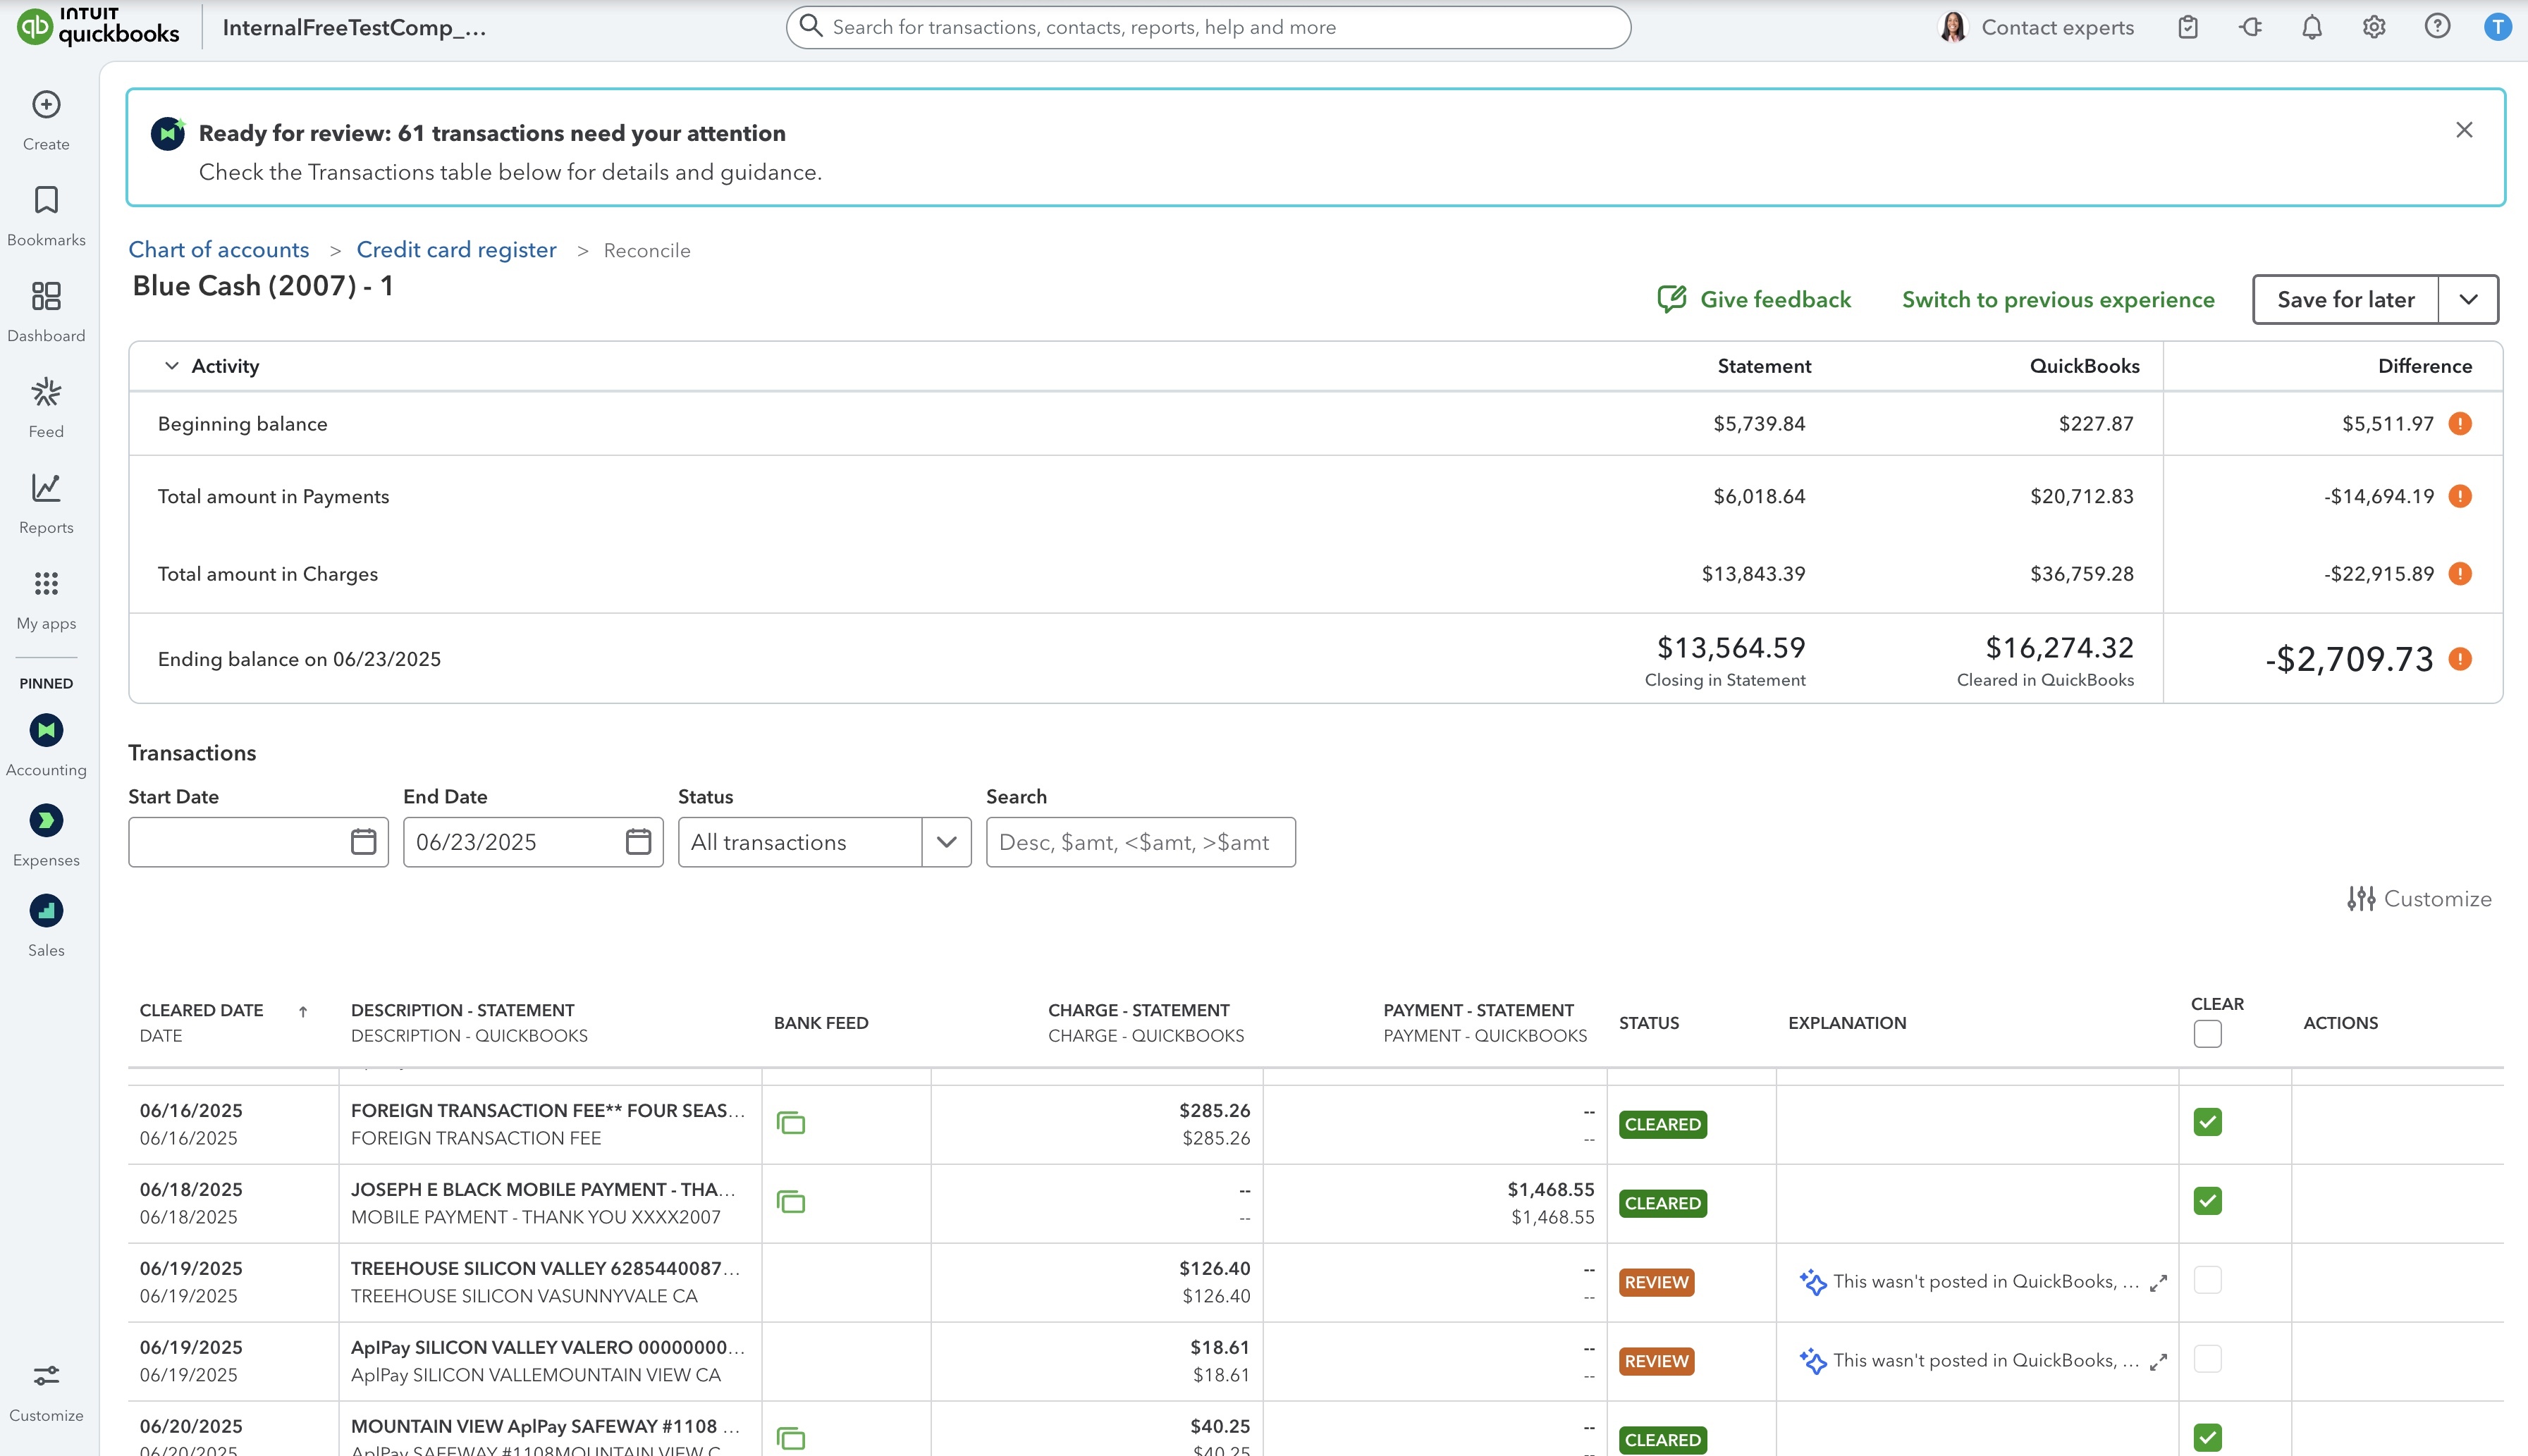The image size is (2528, 1456).
Task: Go back to Credit card register
Action: click(x=456, y=250)
